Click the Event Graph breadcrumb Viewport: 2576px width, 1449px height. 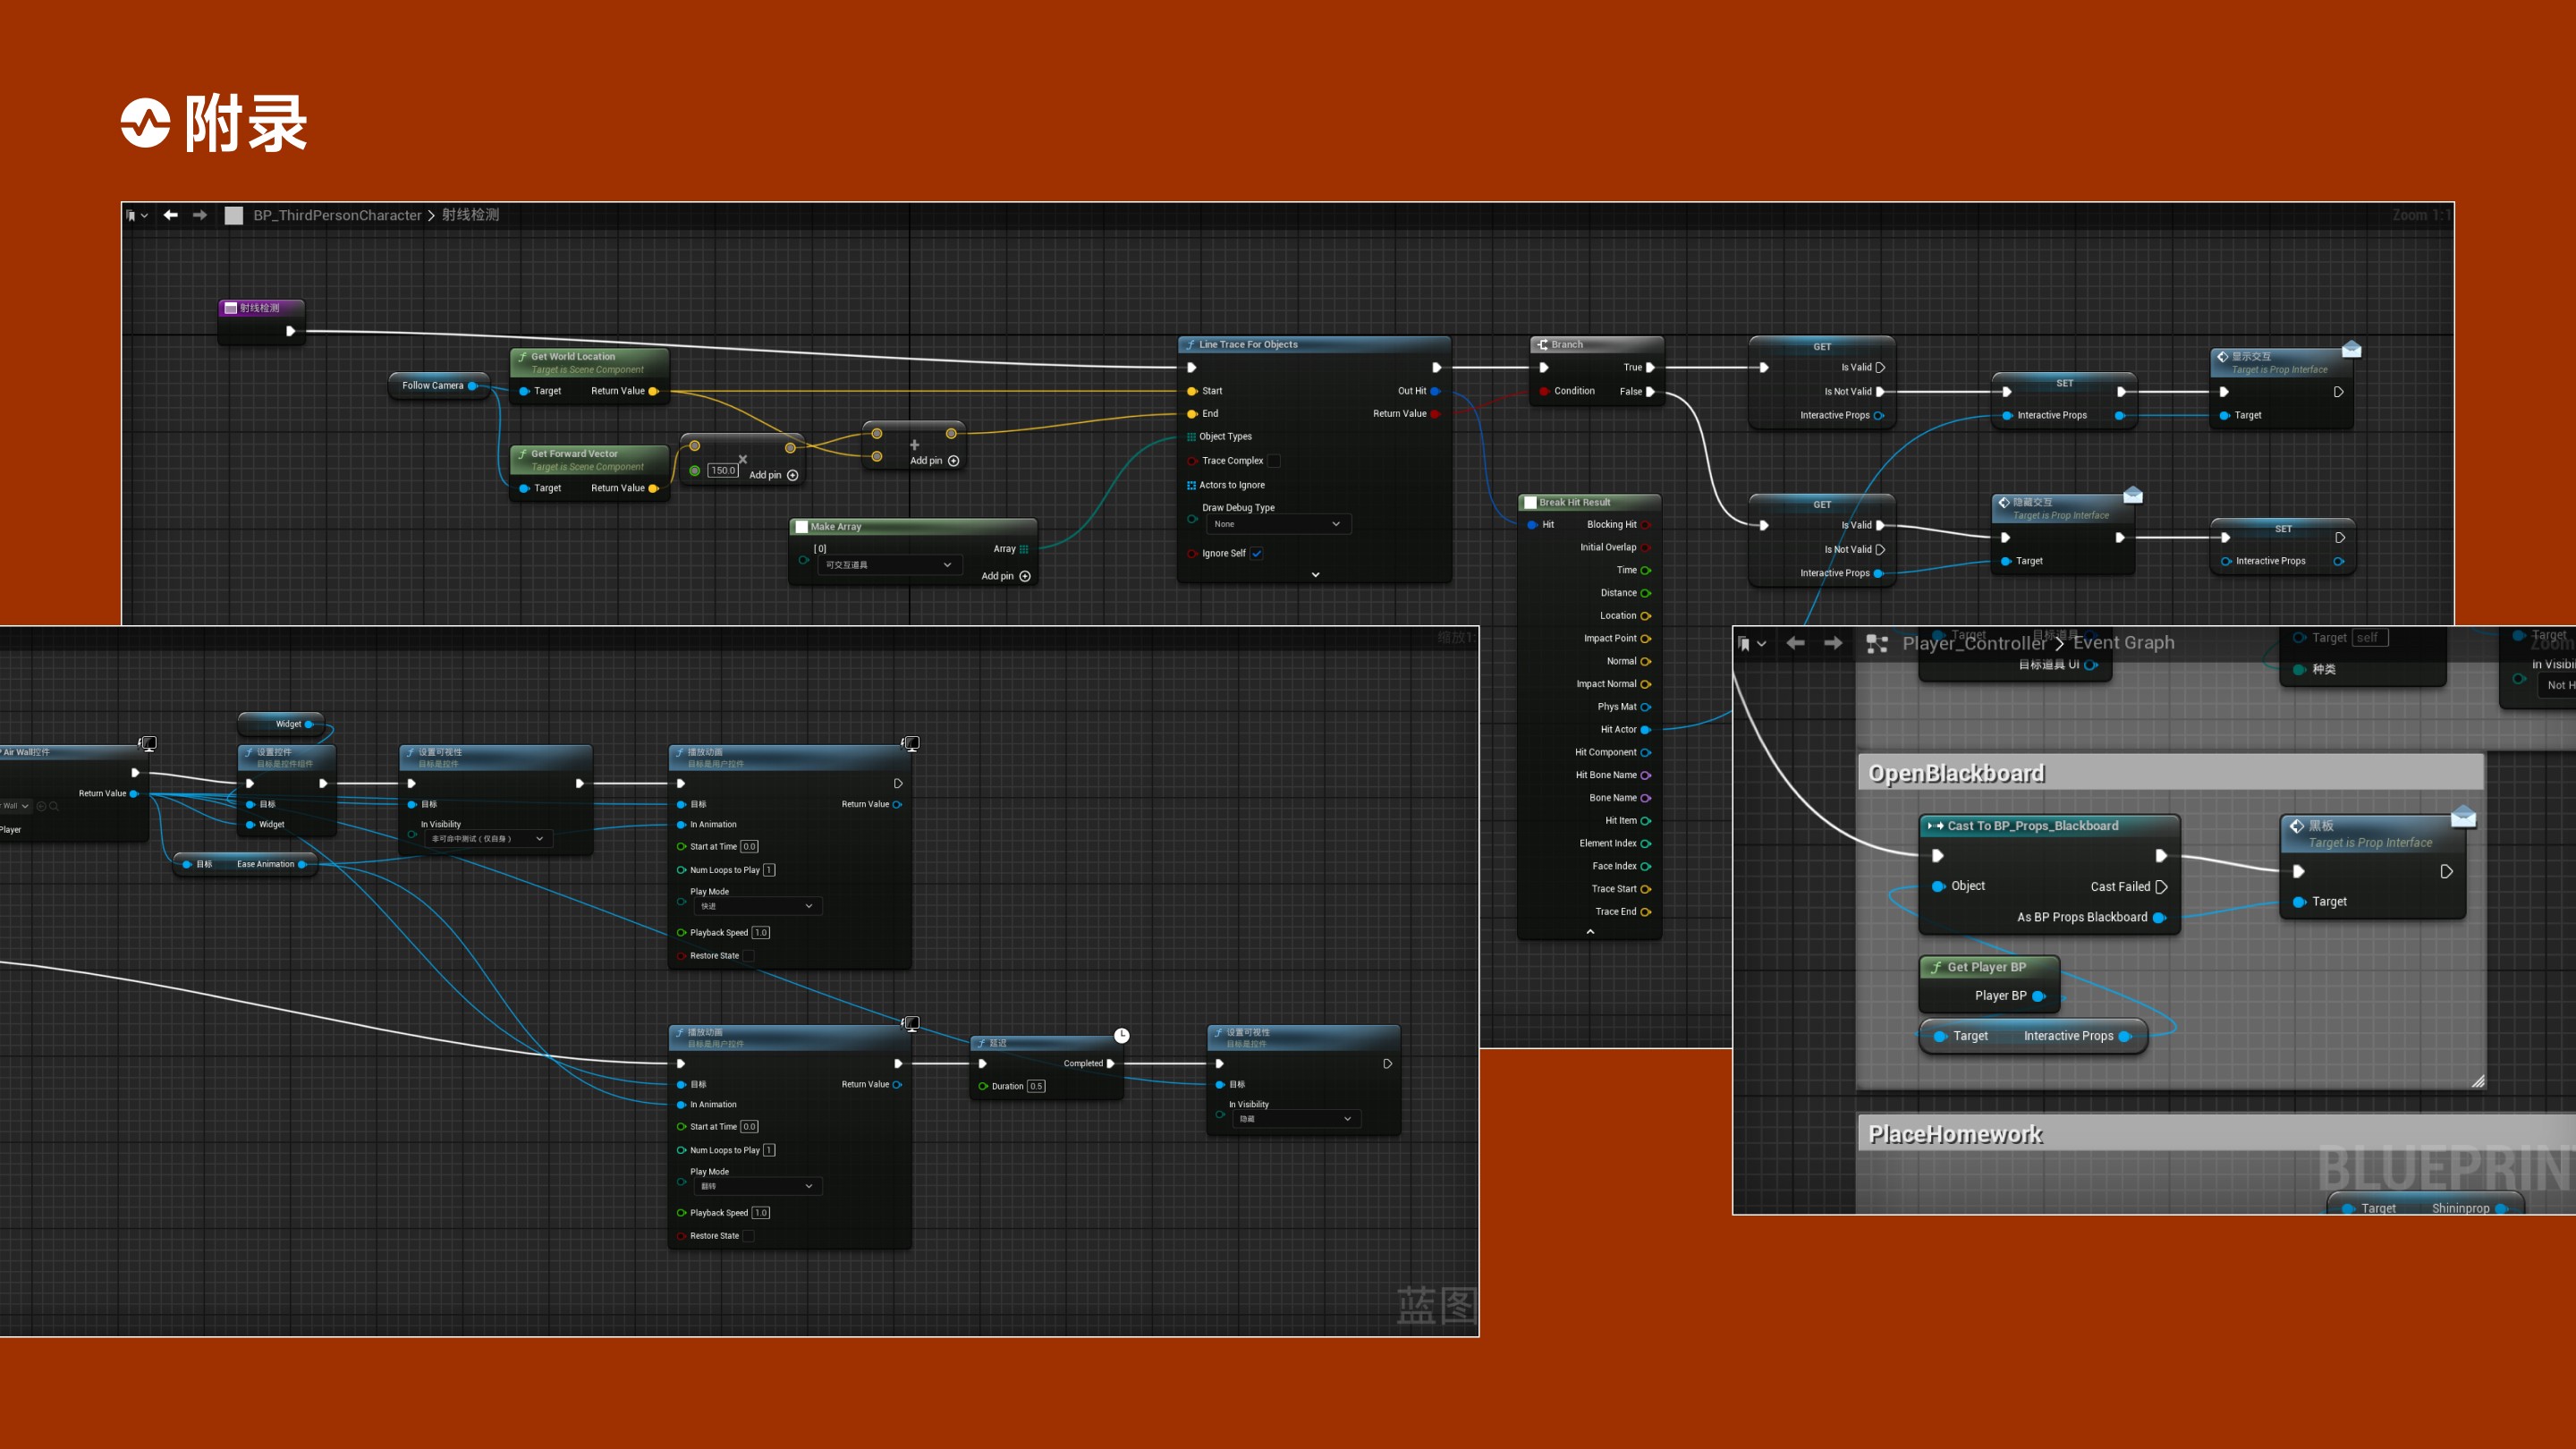(2124, 643)
